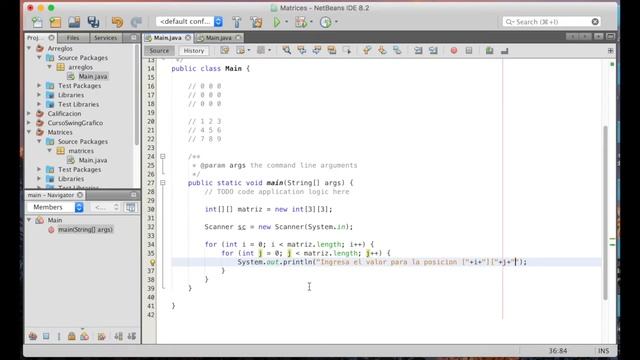Toggle Show Static Members filter in Navigator
This screenshot has width=640, height=360.
click(x=59, y=336)
